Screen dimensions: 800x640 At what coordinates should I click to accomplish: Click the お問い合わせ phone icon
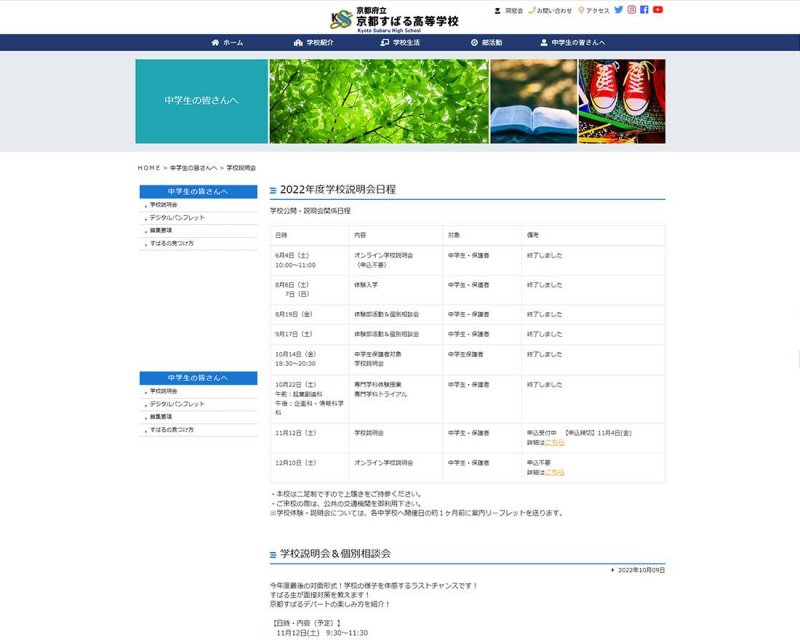coord(532,10)
